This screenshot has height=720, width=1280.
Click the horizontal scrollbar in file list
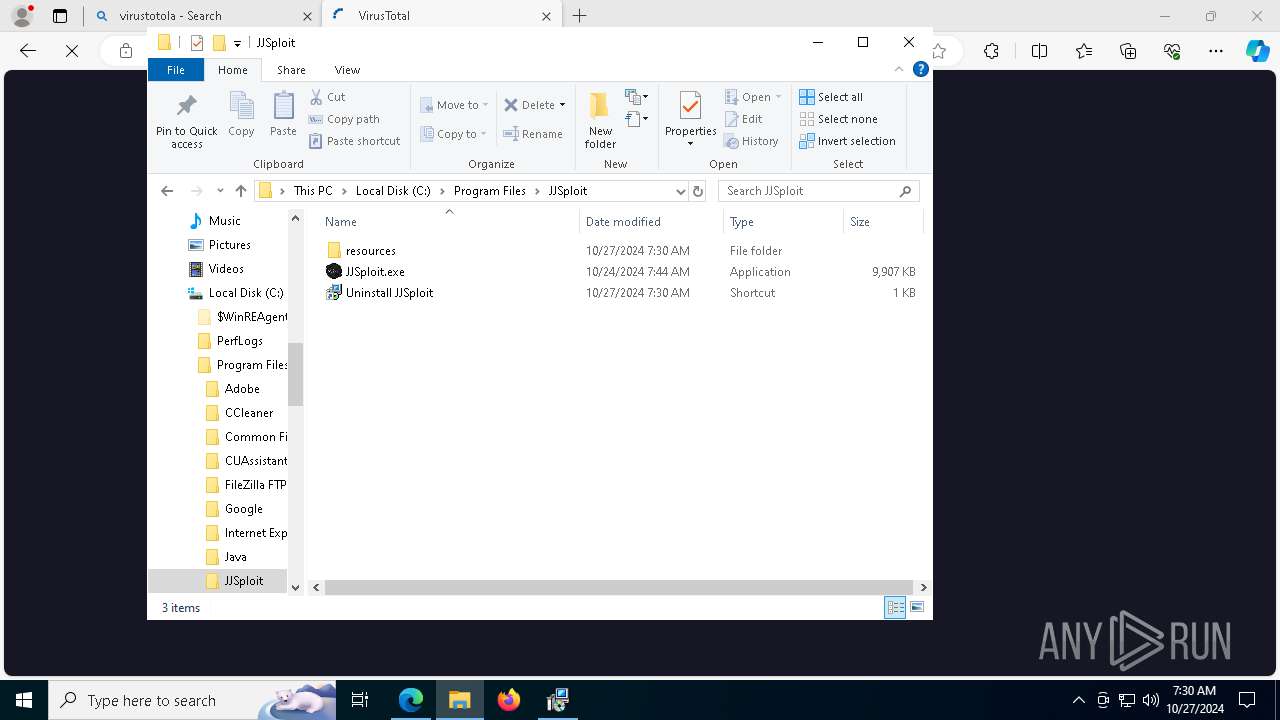pos(619,588)
